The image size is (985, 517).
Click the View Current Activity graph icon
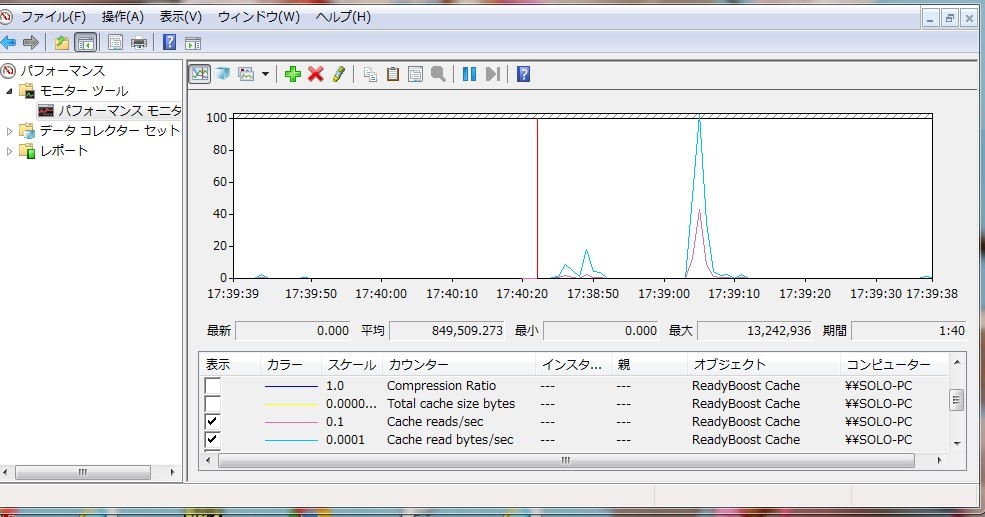pyautogui.click(x=200, y=74)
